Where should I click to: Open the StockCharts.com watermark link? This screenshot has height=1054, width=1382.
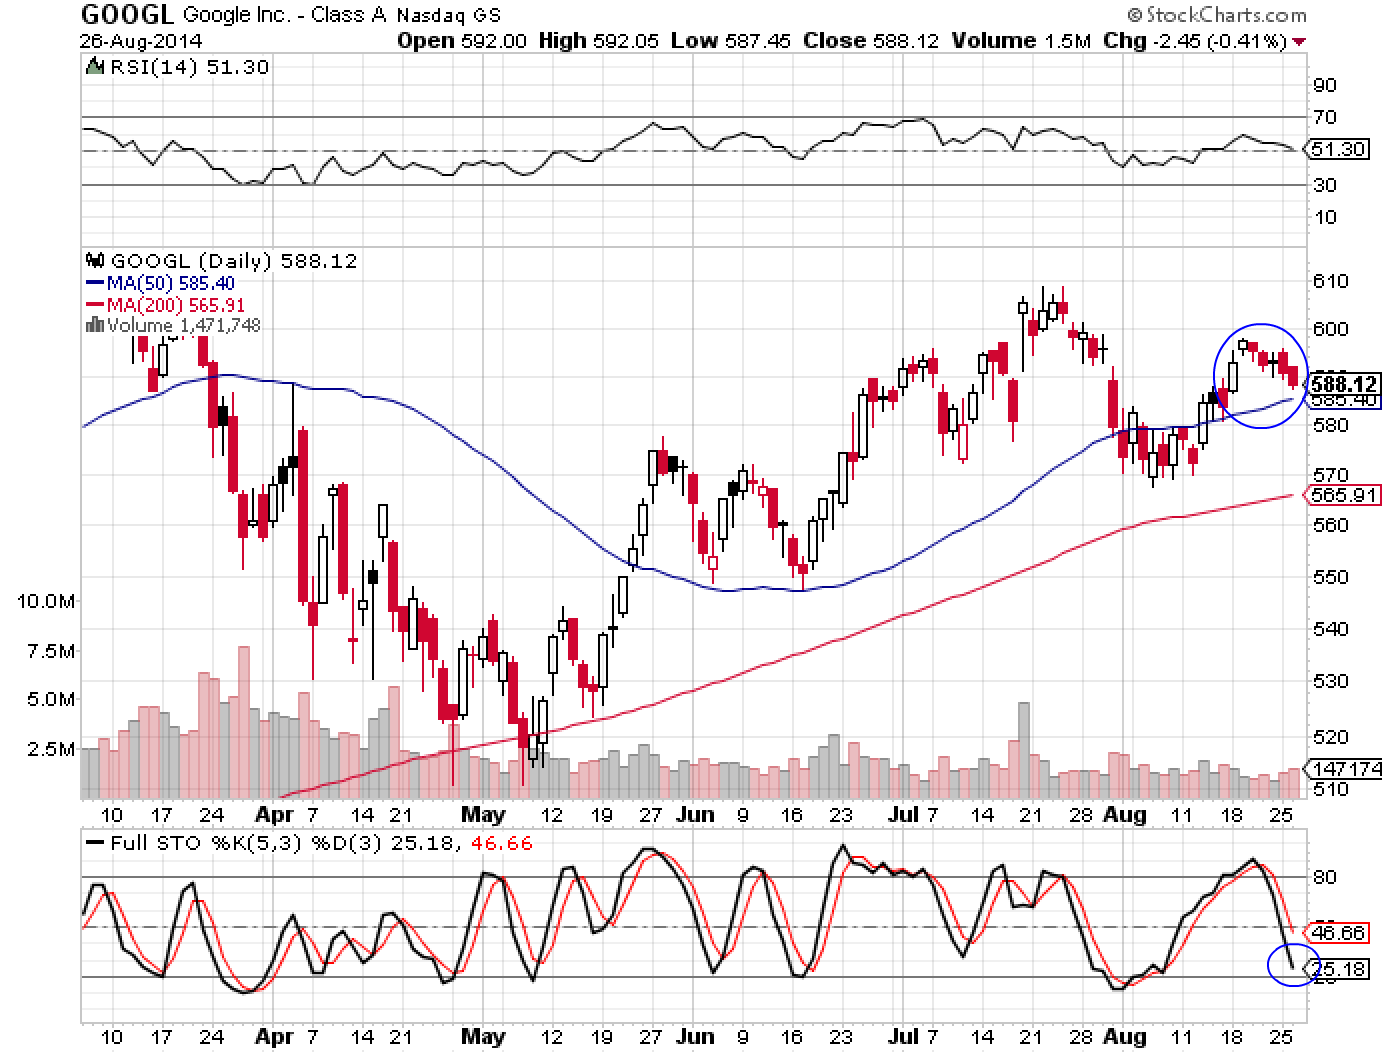tap(1216, 15)
